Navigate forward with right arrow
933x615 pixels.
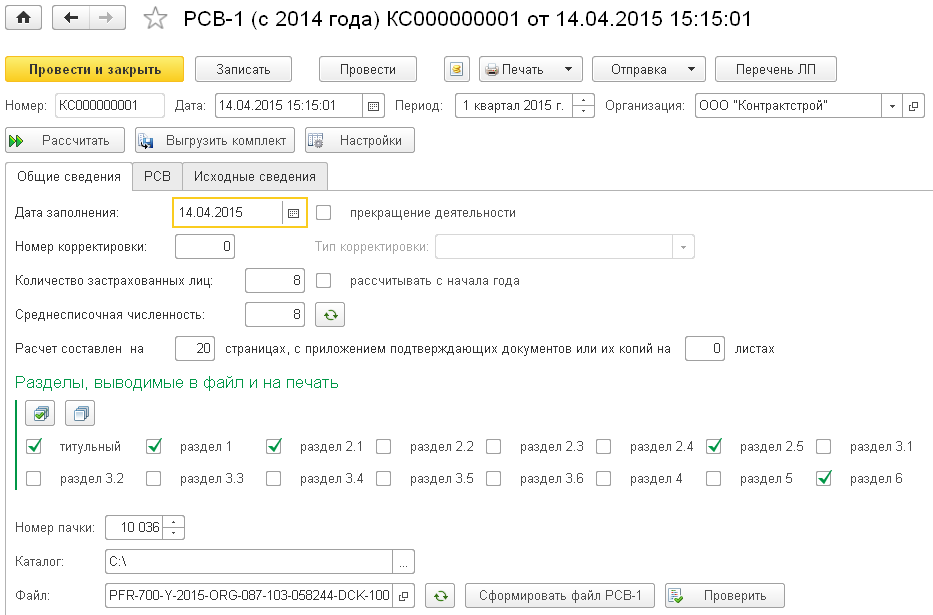[107, 18]
